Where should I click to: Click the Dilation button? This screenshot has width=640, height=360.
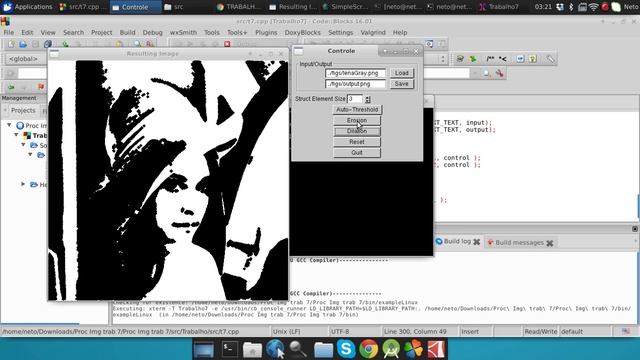pos(357,131)
